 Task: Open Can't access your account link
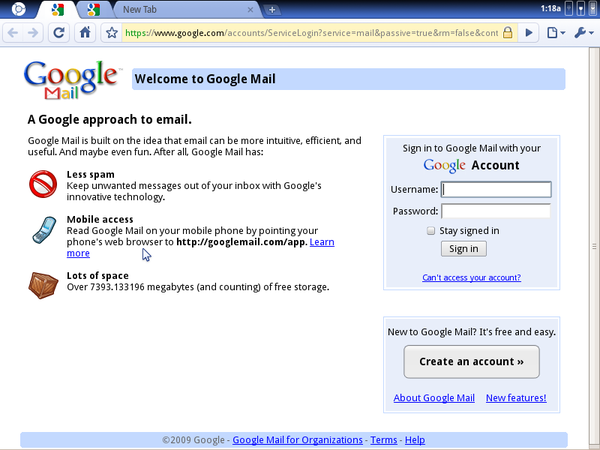[x=471, y=277]
